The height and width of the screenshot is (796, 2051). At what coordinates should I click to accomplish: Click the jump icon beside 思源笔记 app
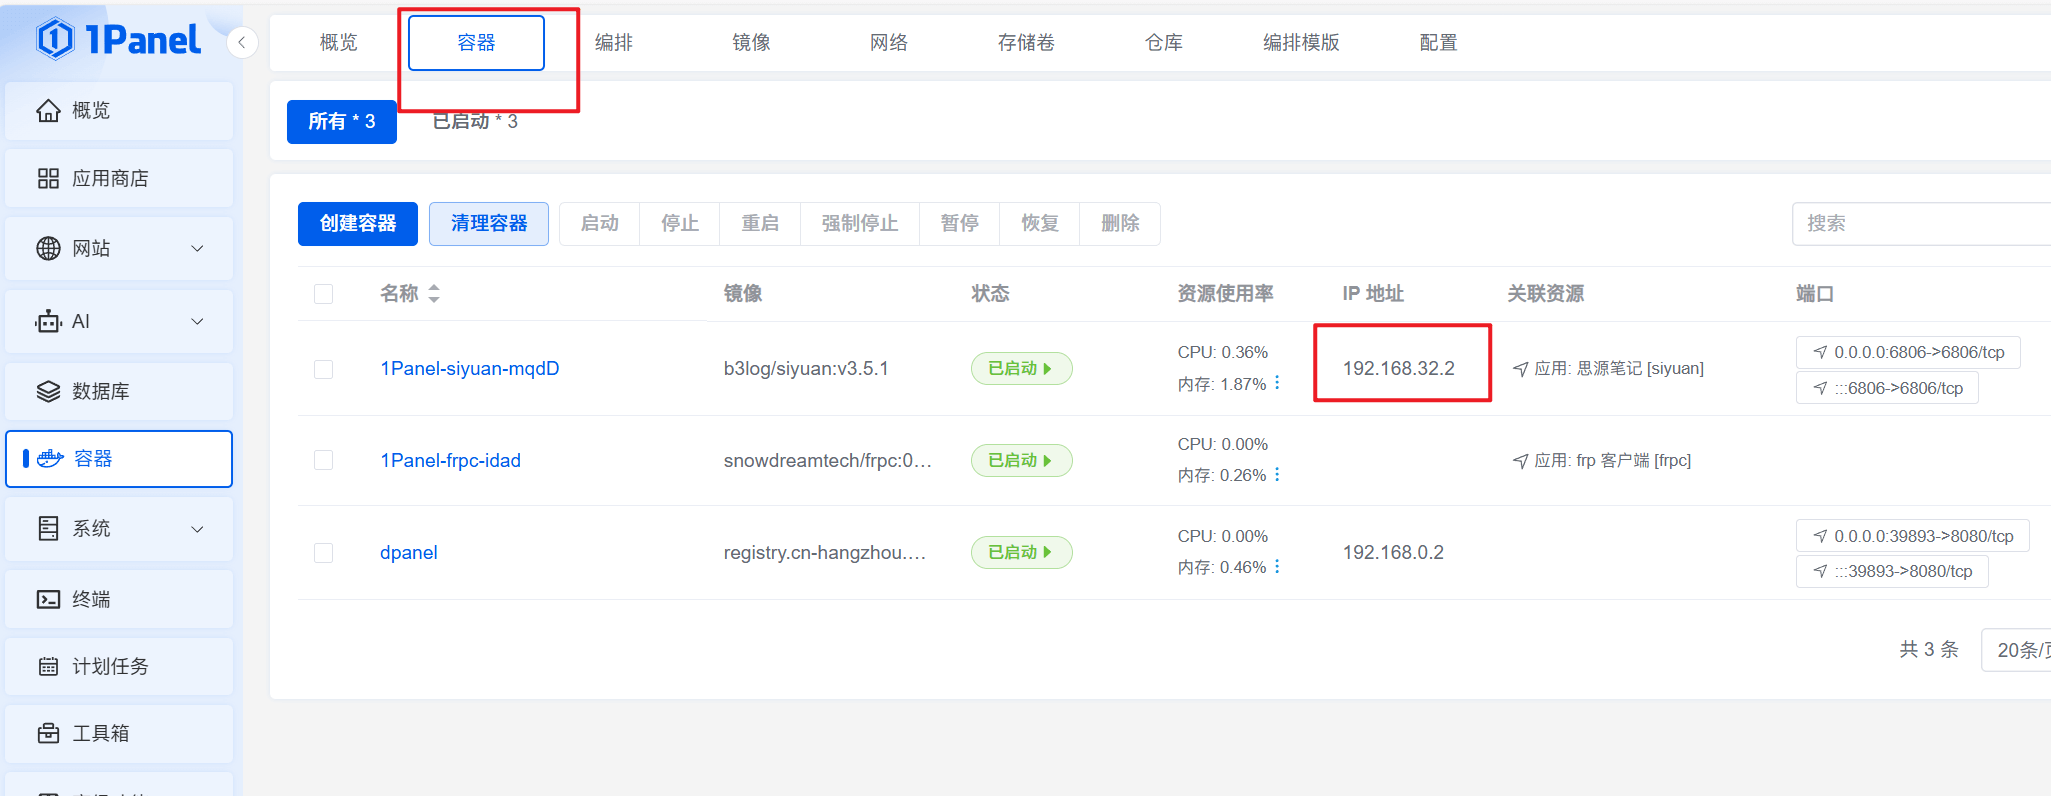pyautogui.click(x=1520, y=369)
